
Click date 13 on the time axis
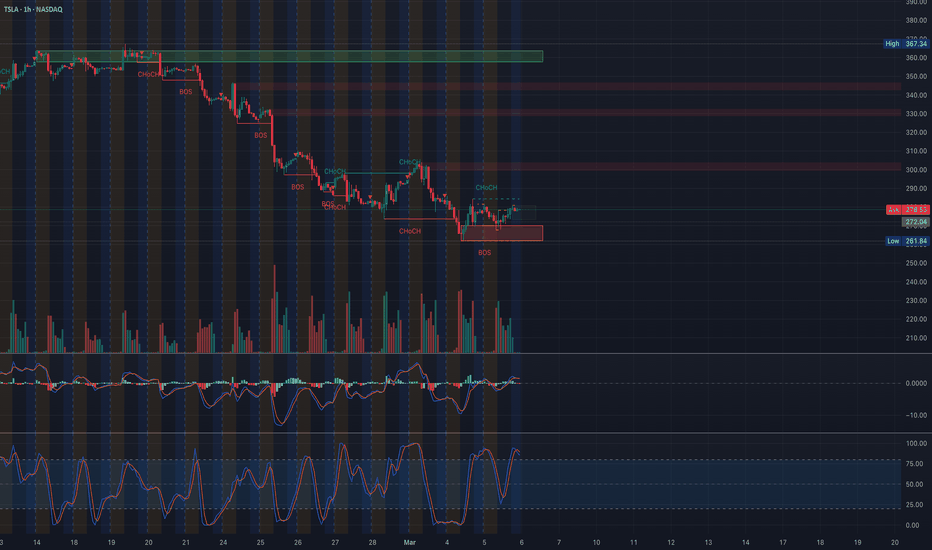click(708, 542)
